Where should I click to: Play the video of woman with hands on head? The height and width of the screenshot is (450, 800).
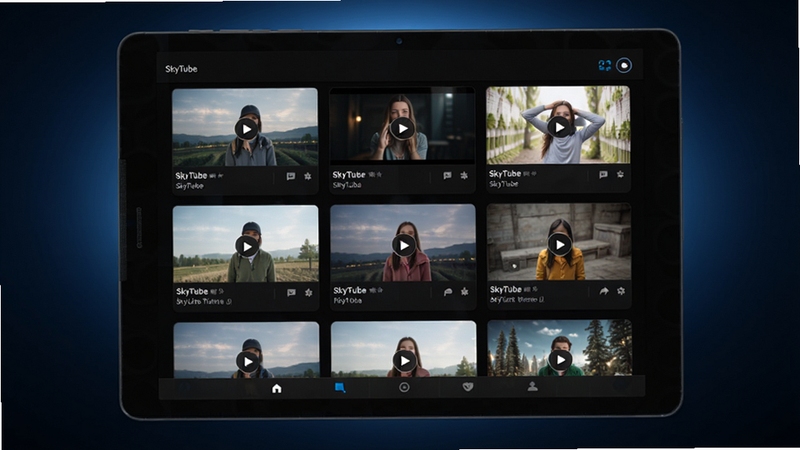[x=559, y=127]
